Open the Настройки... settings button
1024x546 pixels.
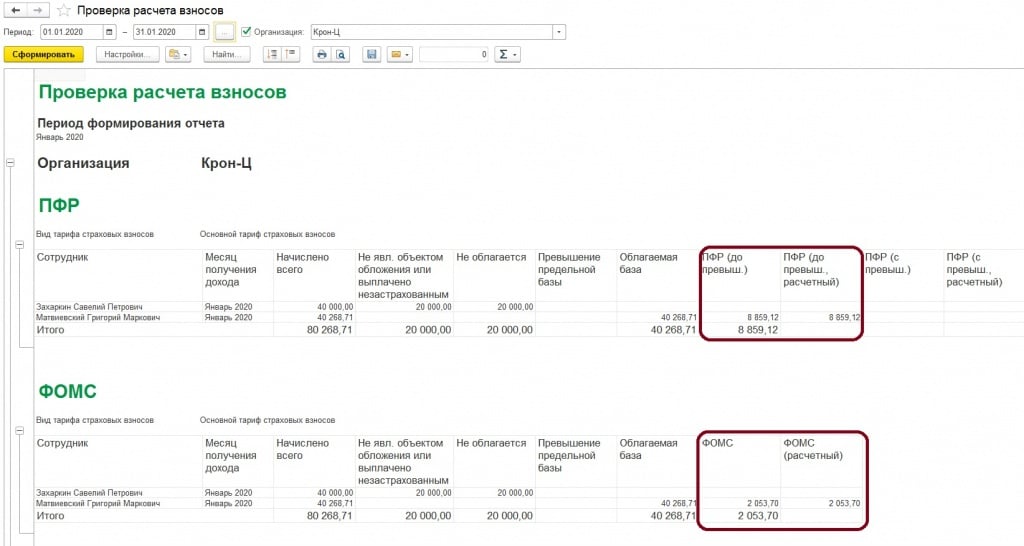pos(128,54)
